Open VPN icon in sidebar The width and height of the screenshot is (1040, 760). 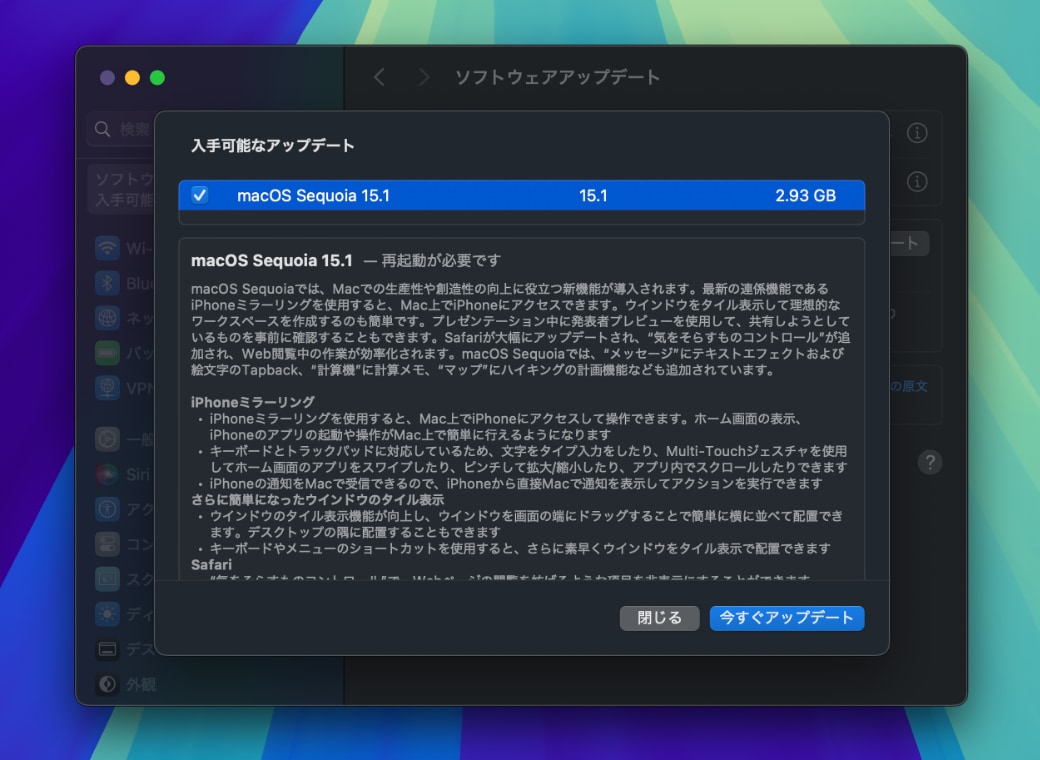pyautogui.click(x=107, y=387)
